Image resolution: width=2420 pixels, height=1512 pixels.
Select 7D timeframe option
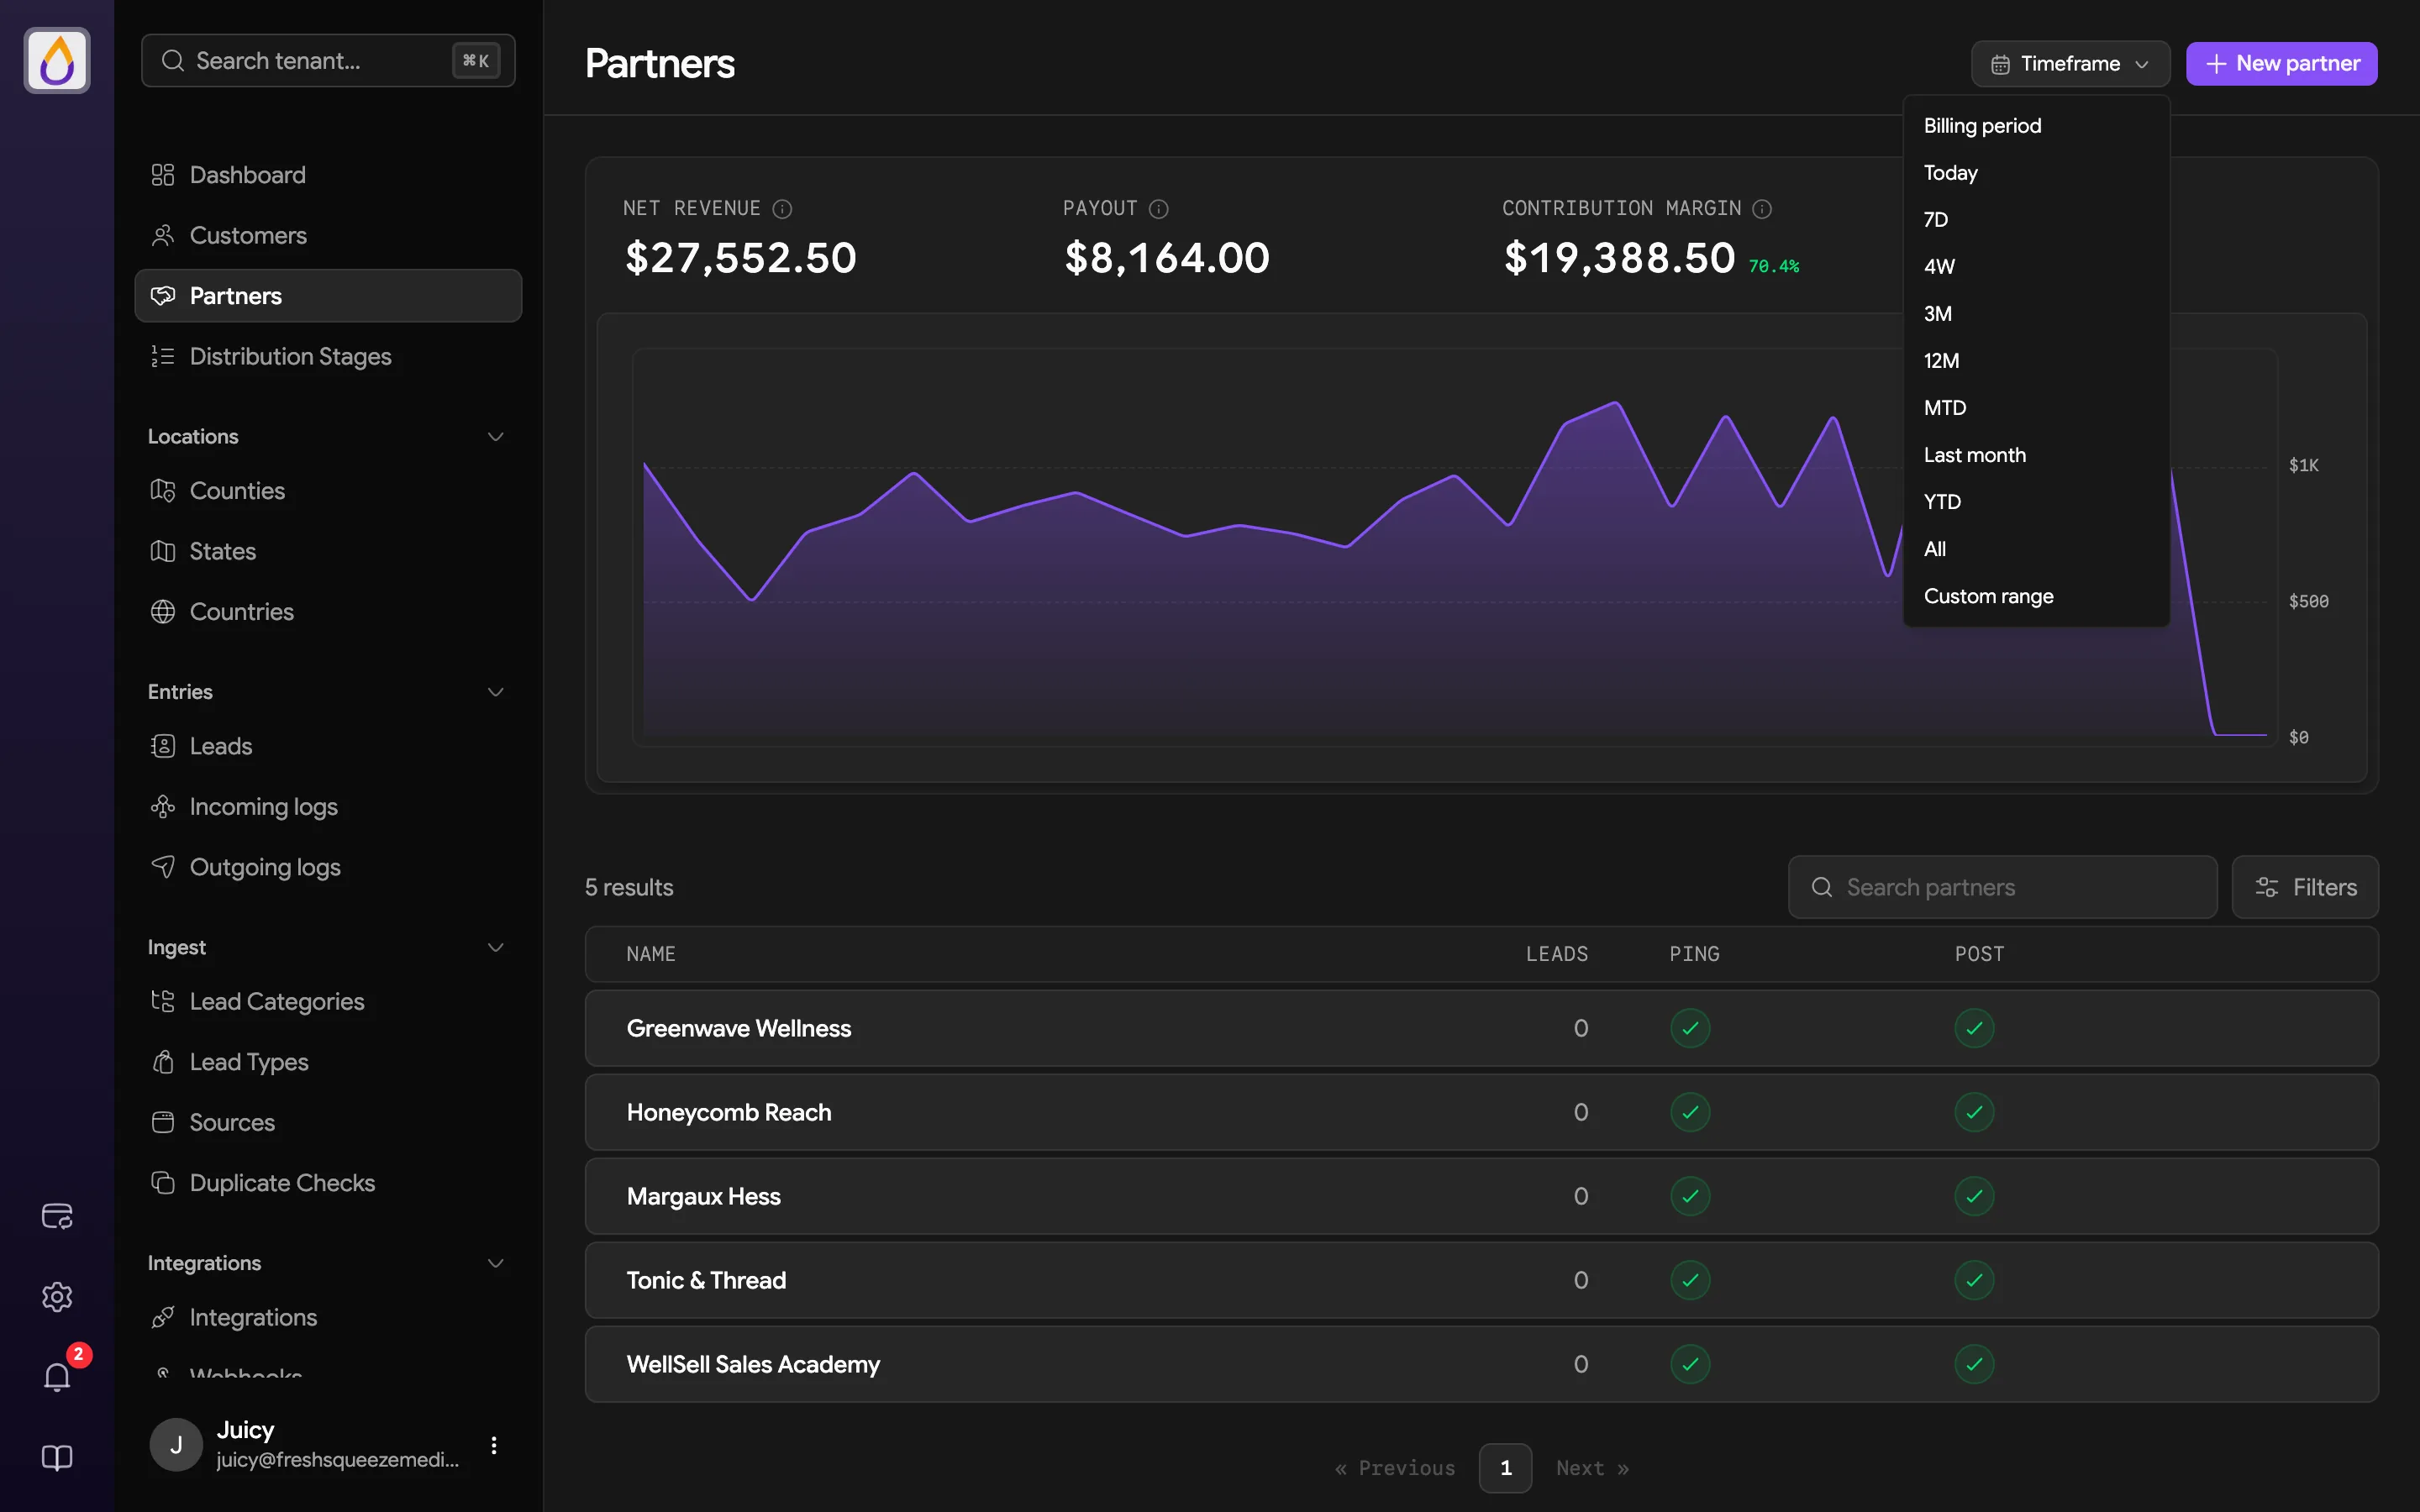tap(2036, 220)
